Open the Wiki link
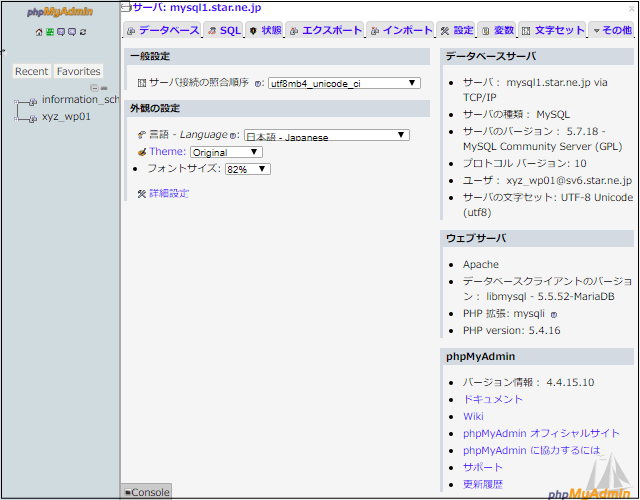The width and height of the screenshot is (640, 500). click(x=473, y=416)
